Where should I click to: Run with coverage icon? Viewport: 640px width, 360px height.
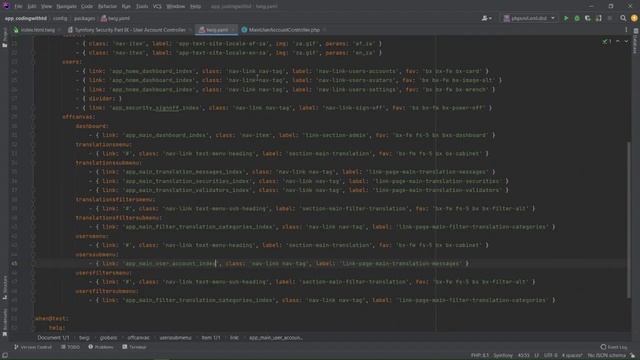pyautogui.click(x=588, y=18)
